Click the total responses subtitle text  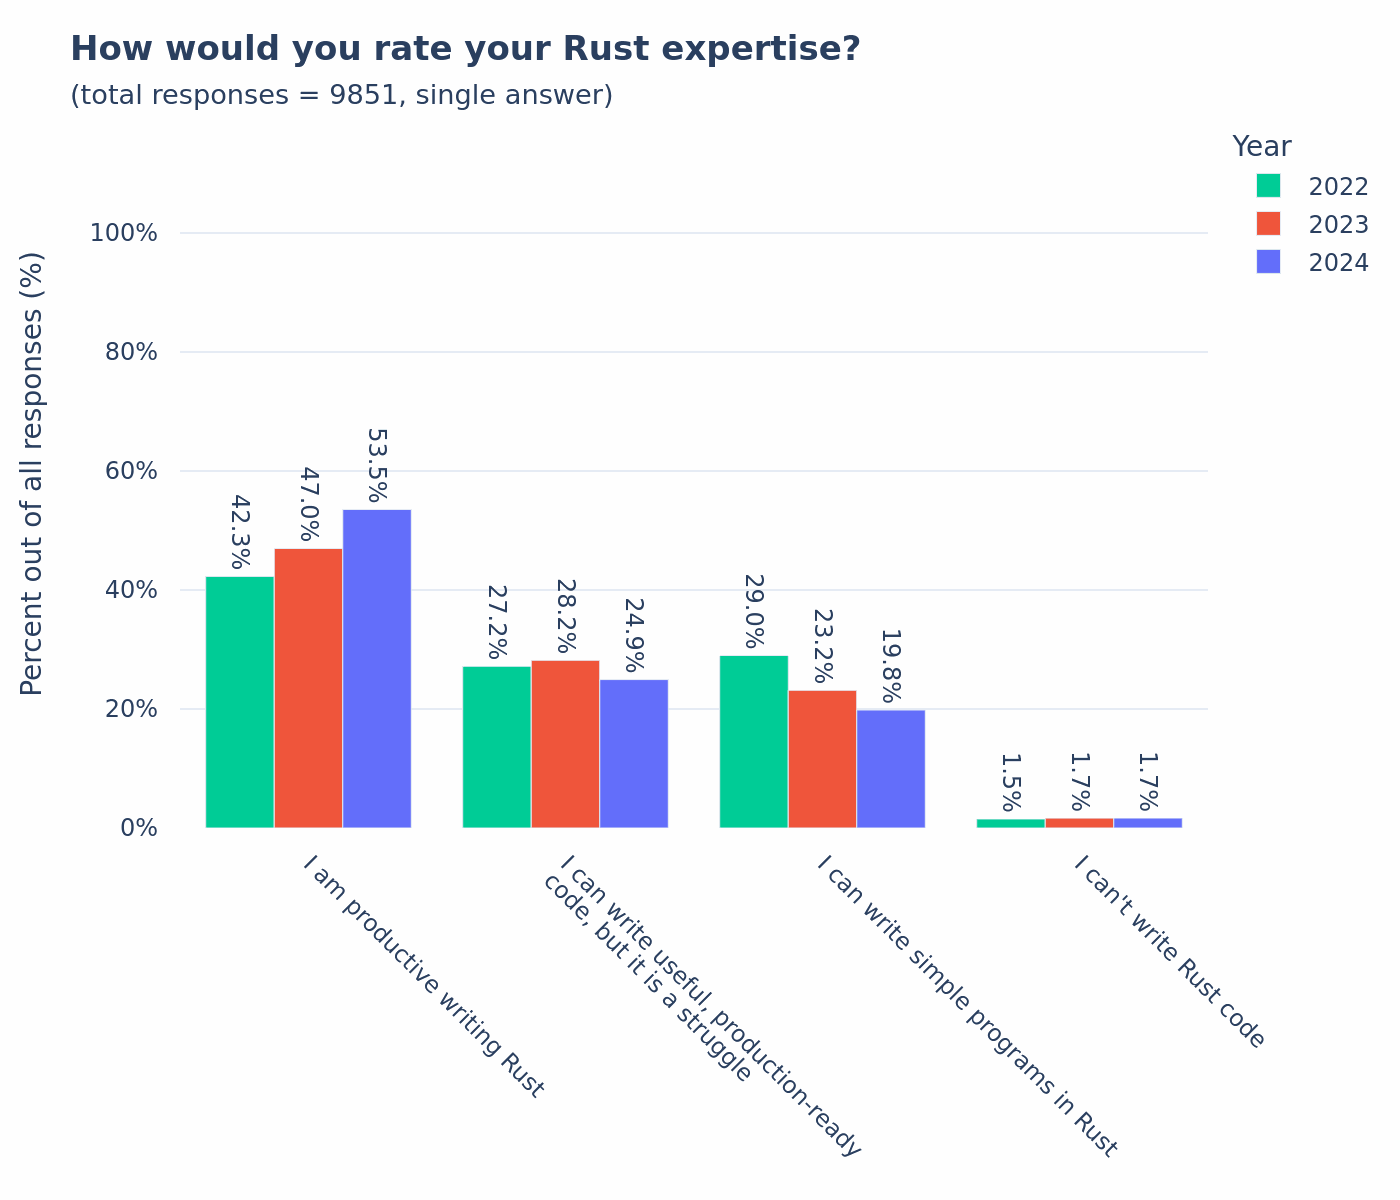(341, 96)
